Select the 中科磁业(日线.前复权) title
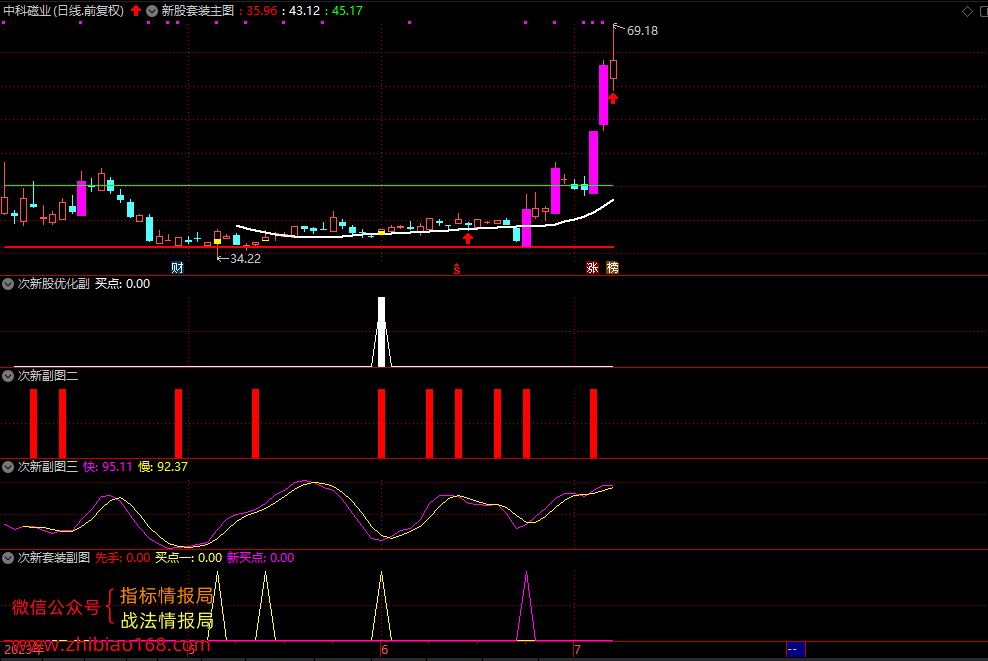988x661 pixels. (64, 11)
